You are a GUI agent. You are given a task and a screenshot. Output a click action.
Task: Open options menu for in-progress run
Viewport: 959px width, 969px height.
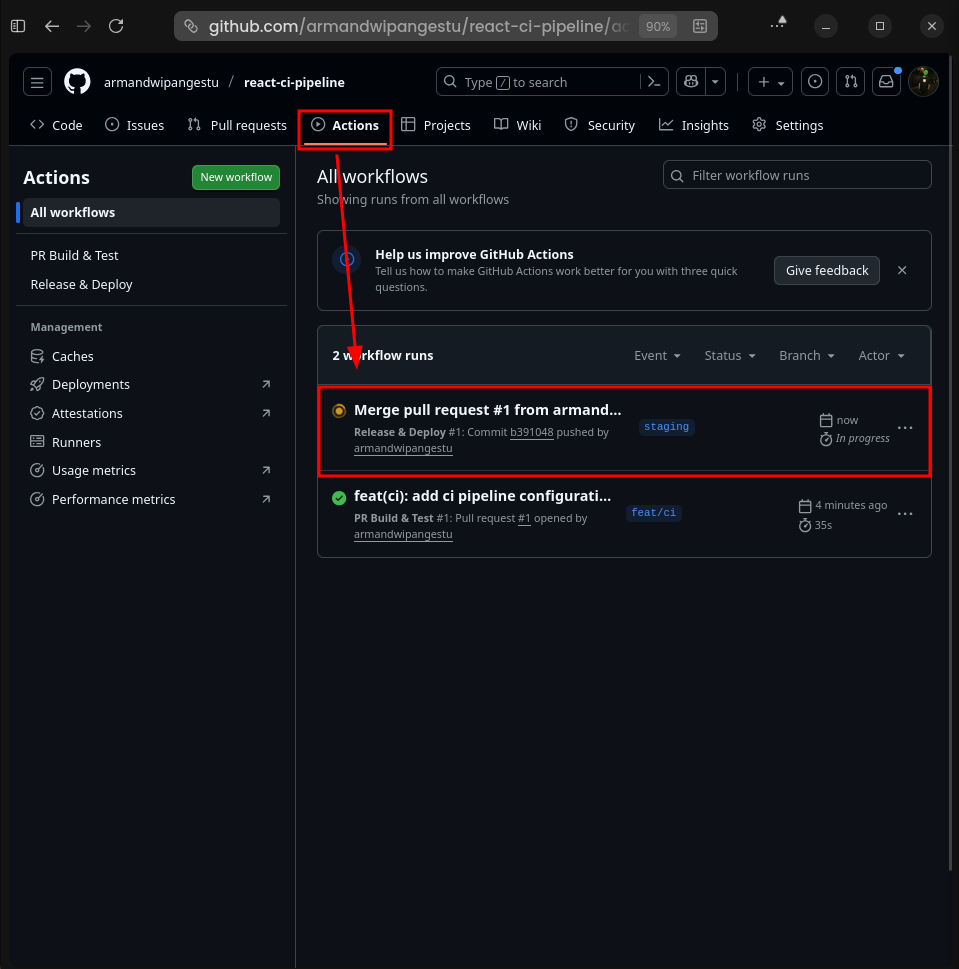905,428
